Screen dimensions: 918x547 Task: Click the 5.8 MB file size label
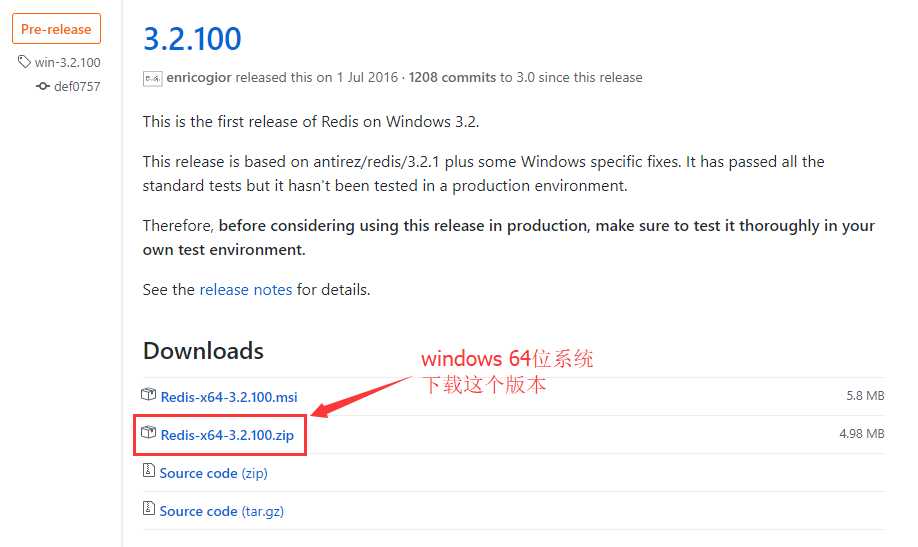(865, 396)
